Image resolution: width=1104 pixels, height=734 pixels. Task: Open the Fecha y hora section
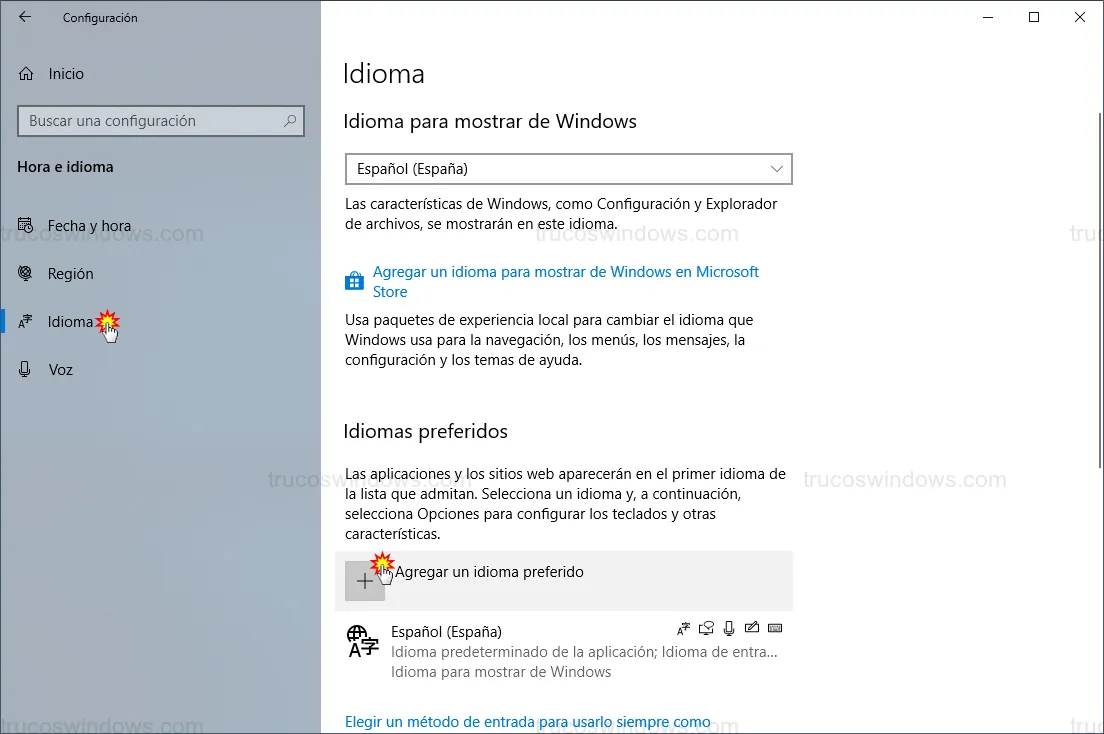pos(89,226)
